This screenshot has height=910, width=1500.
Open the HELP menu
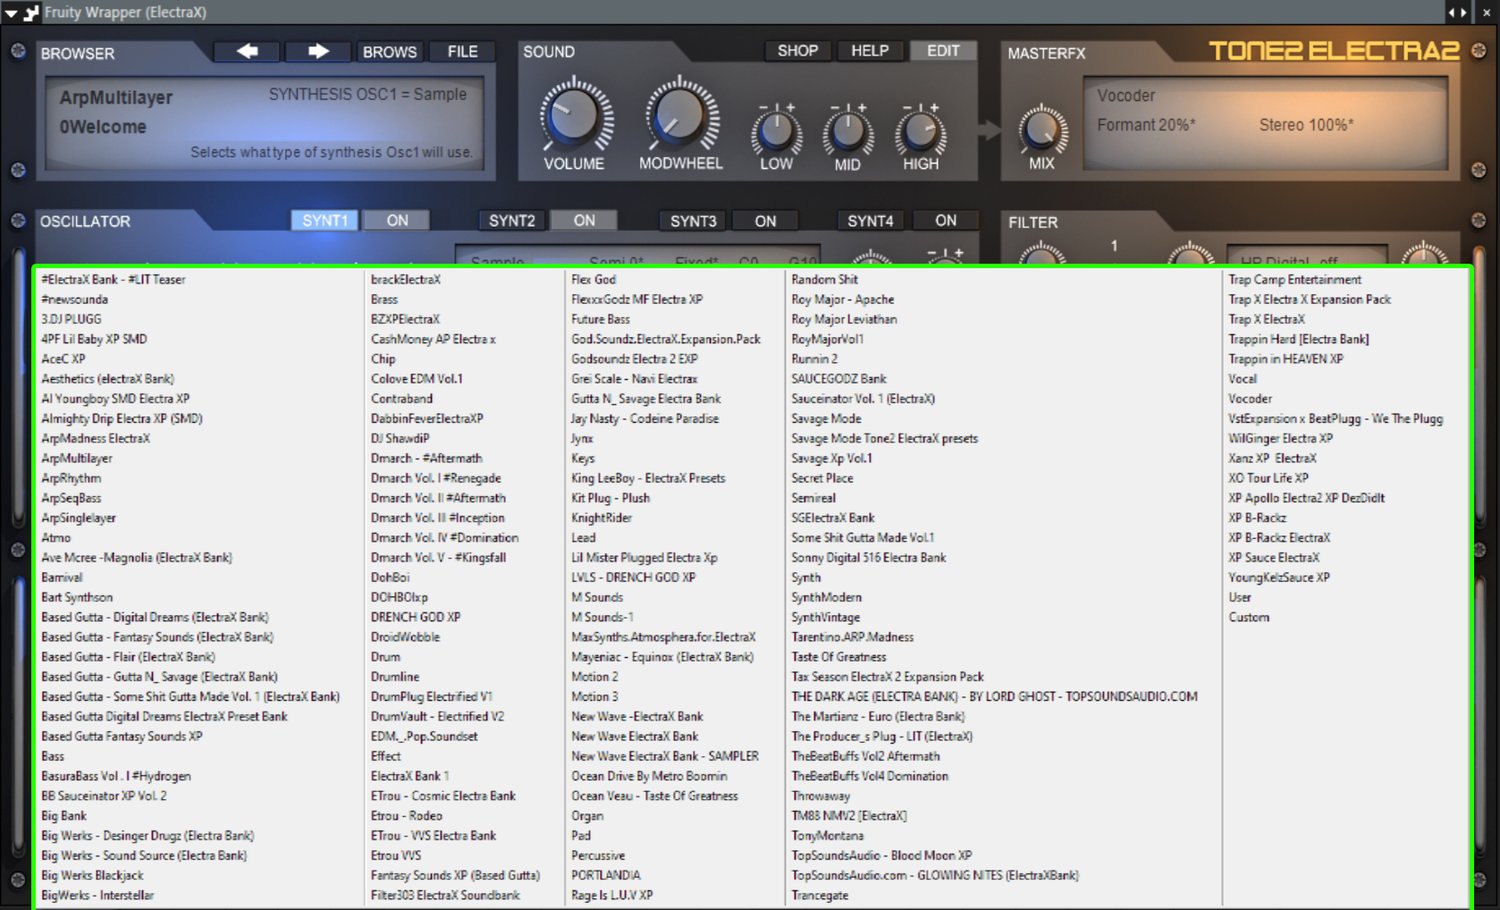coord(870,50)
